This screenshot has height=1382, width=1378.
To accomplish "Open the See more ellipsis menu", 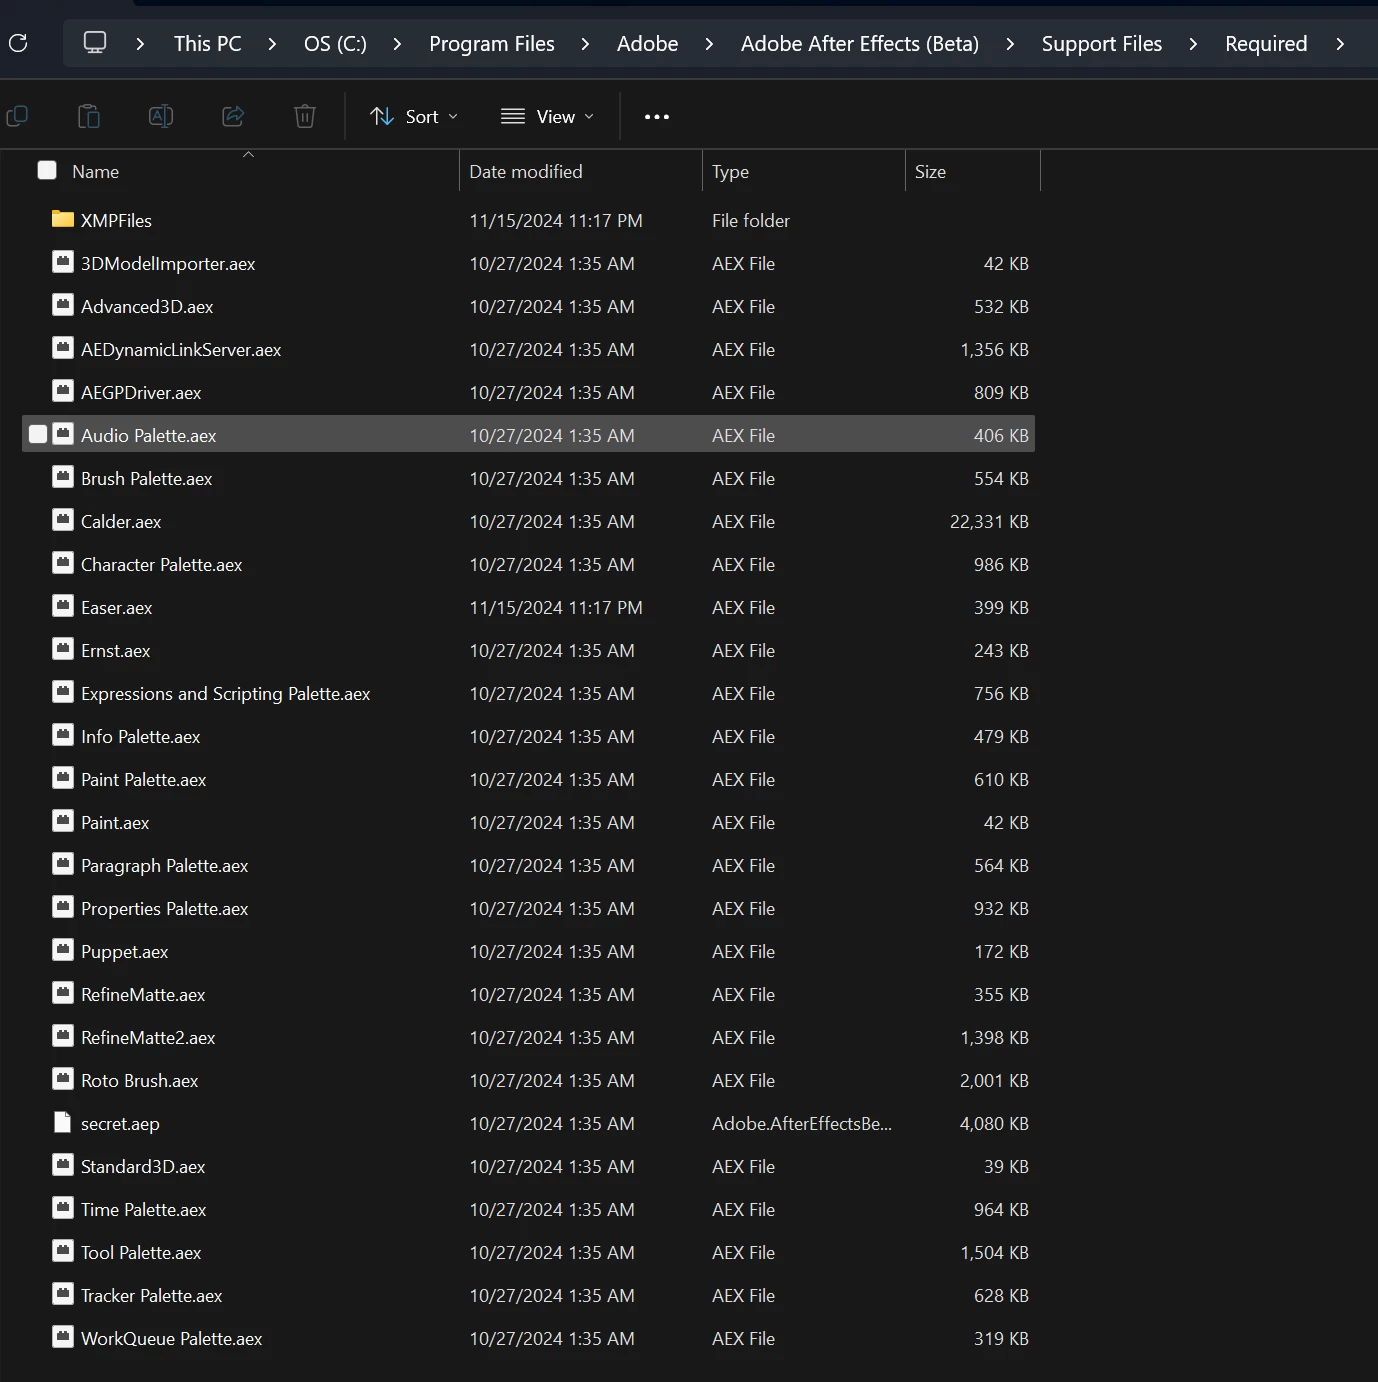I will point(657,117).
